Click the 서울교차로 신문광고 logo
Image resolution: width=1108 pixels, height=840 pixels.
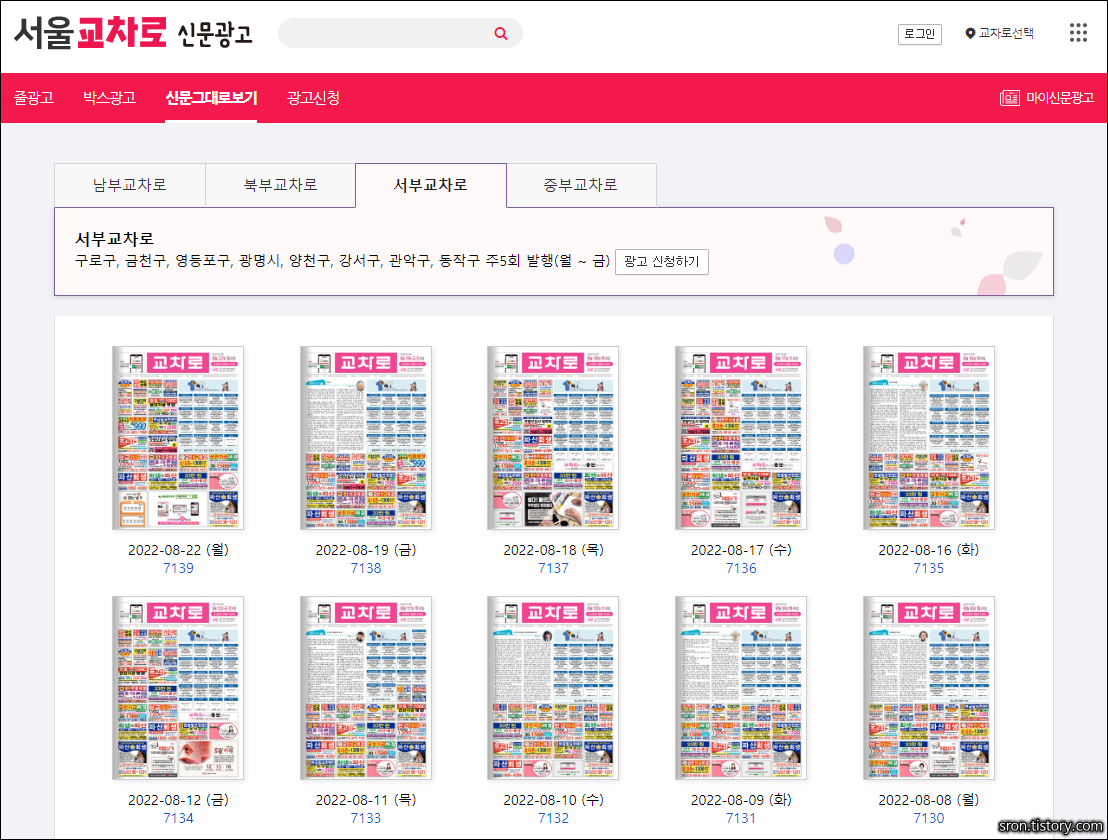[133, 32]
